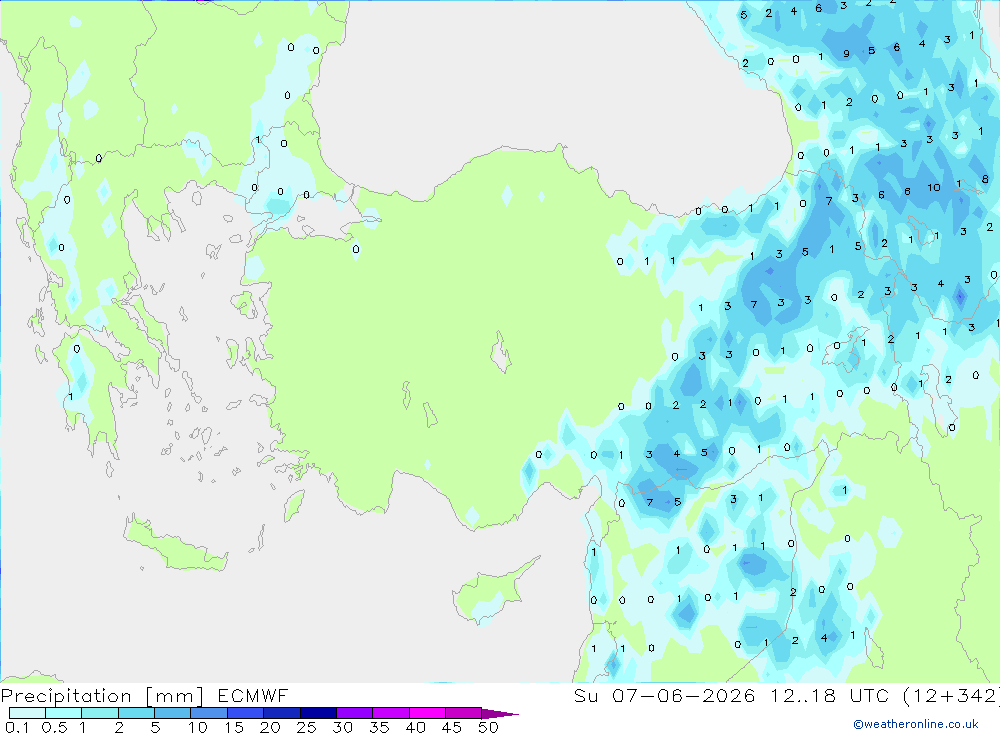Click the '35' legend scale label
Screen dimensions: 1000x733
(x=379, y=727)
